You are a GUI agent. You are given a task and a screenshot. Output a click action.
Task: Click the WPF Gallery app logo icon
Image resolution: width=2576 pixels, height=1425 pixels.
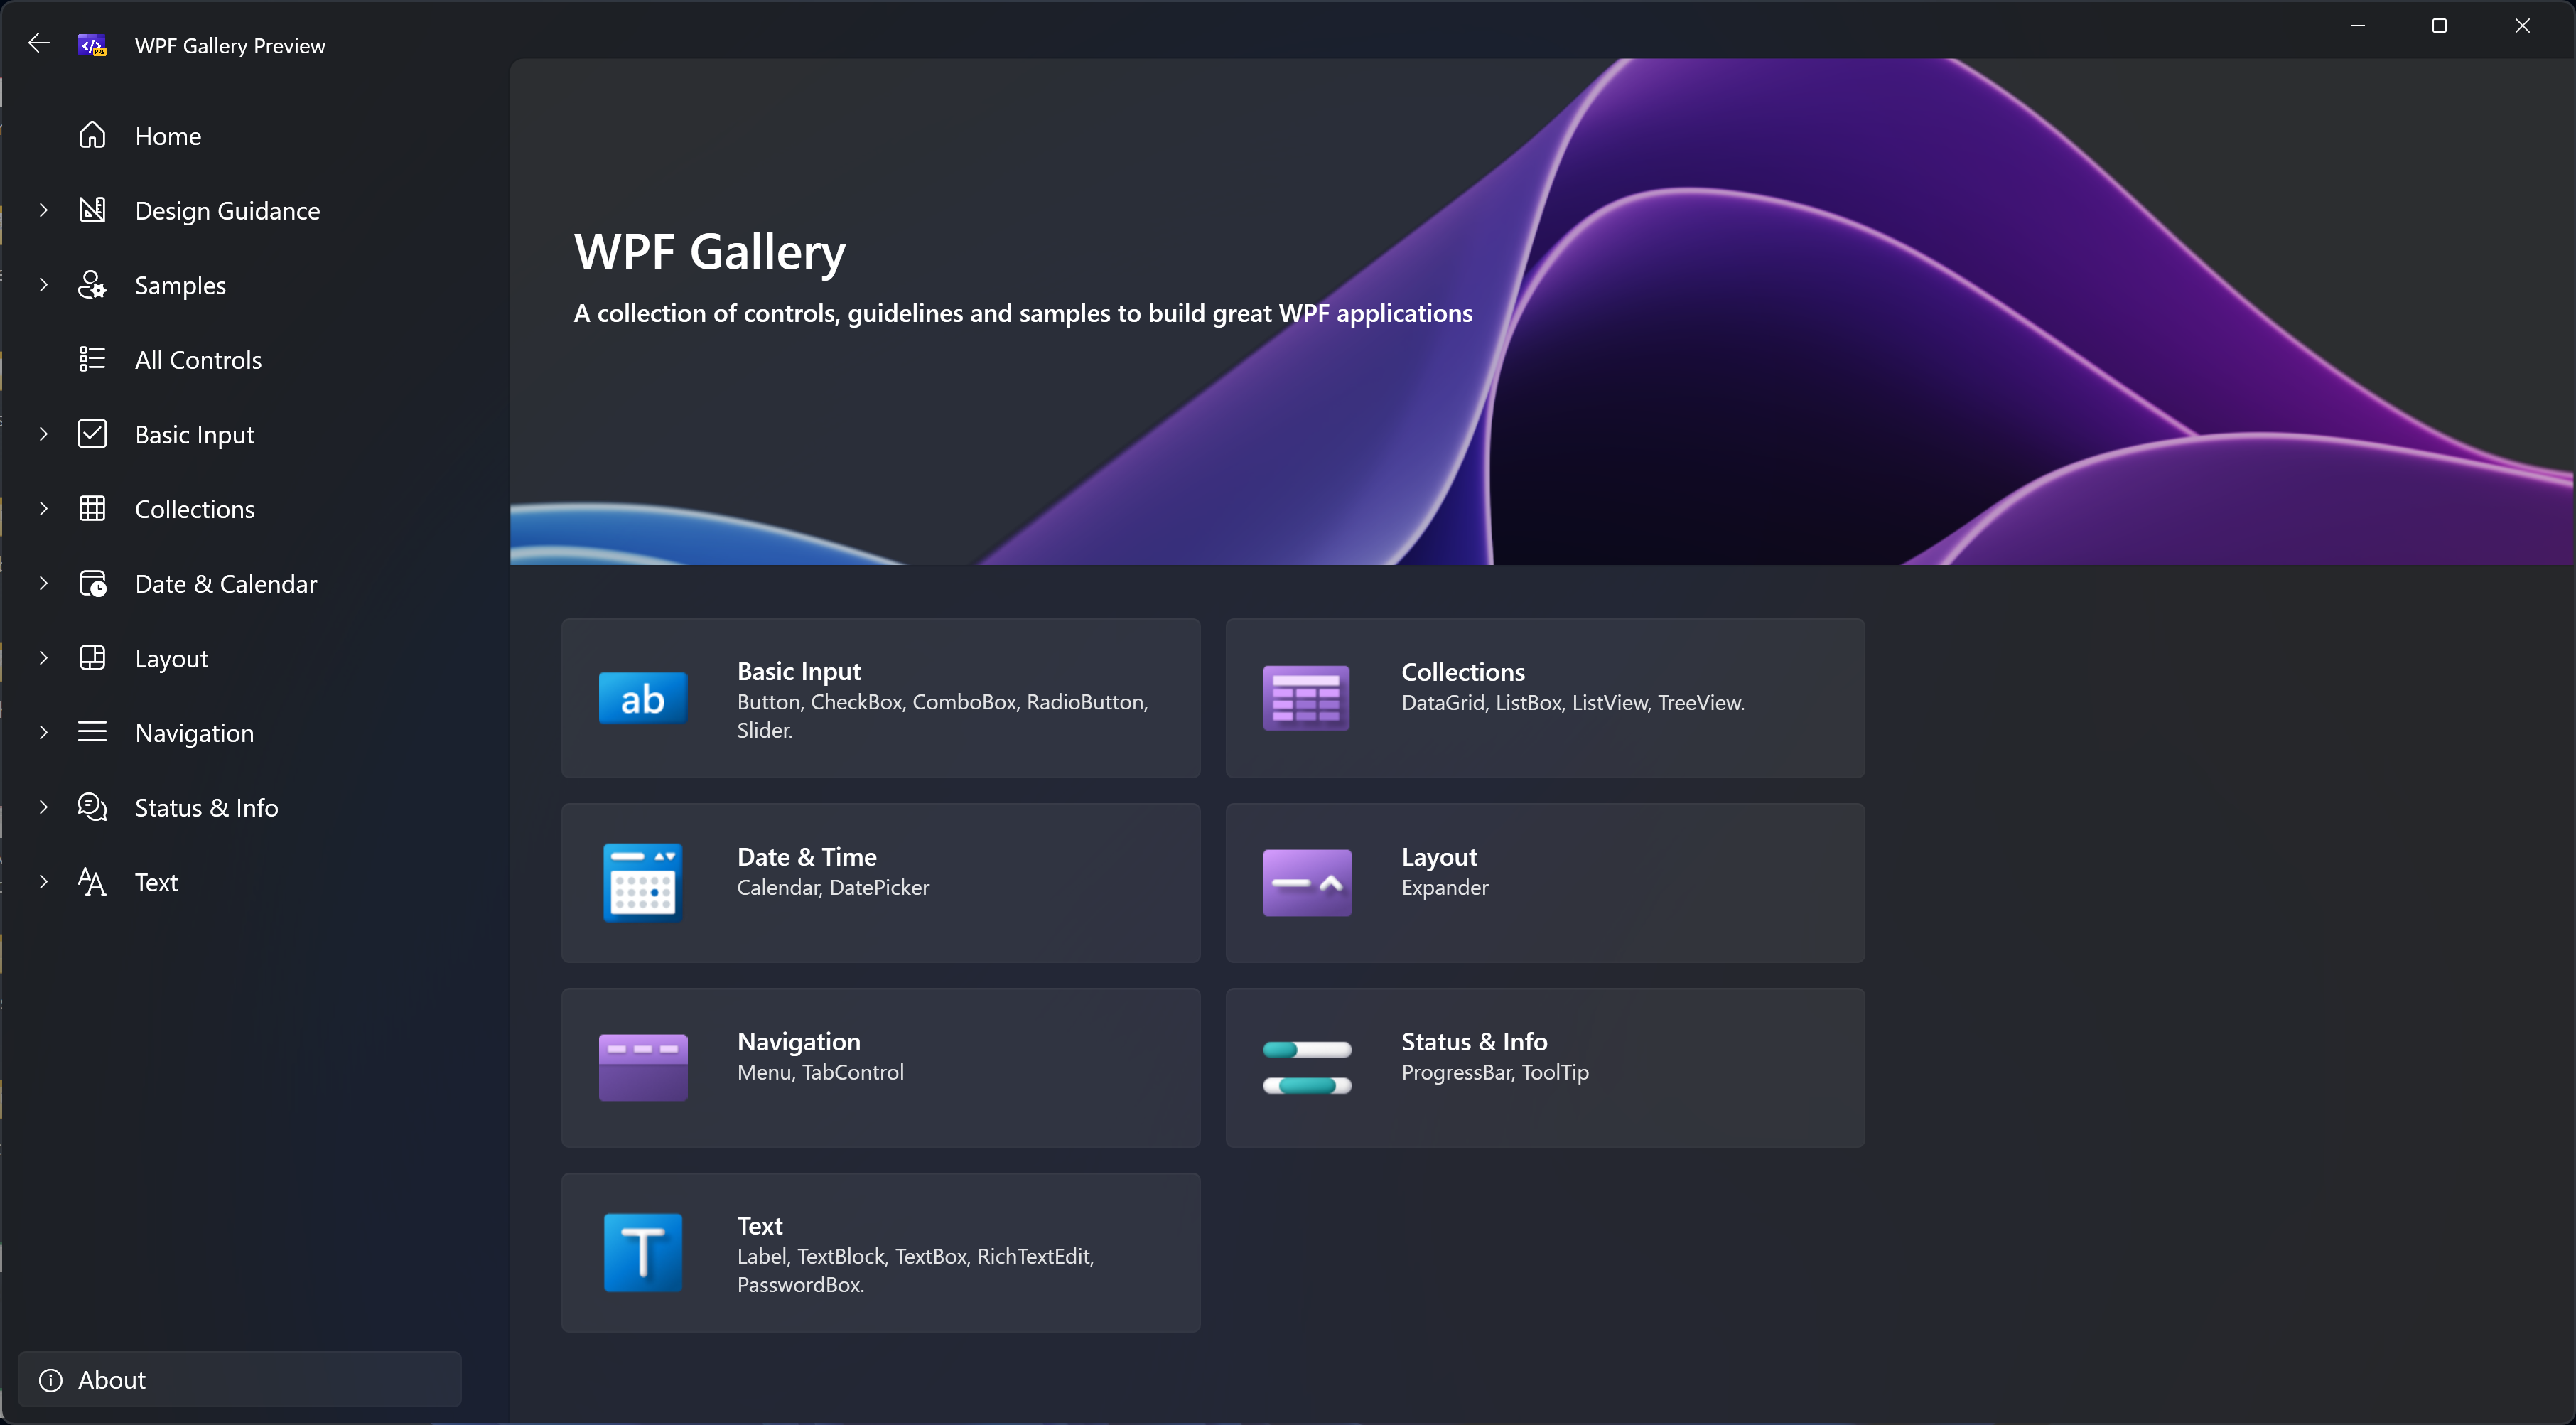[92, 45]
